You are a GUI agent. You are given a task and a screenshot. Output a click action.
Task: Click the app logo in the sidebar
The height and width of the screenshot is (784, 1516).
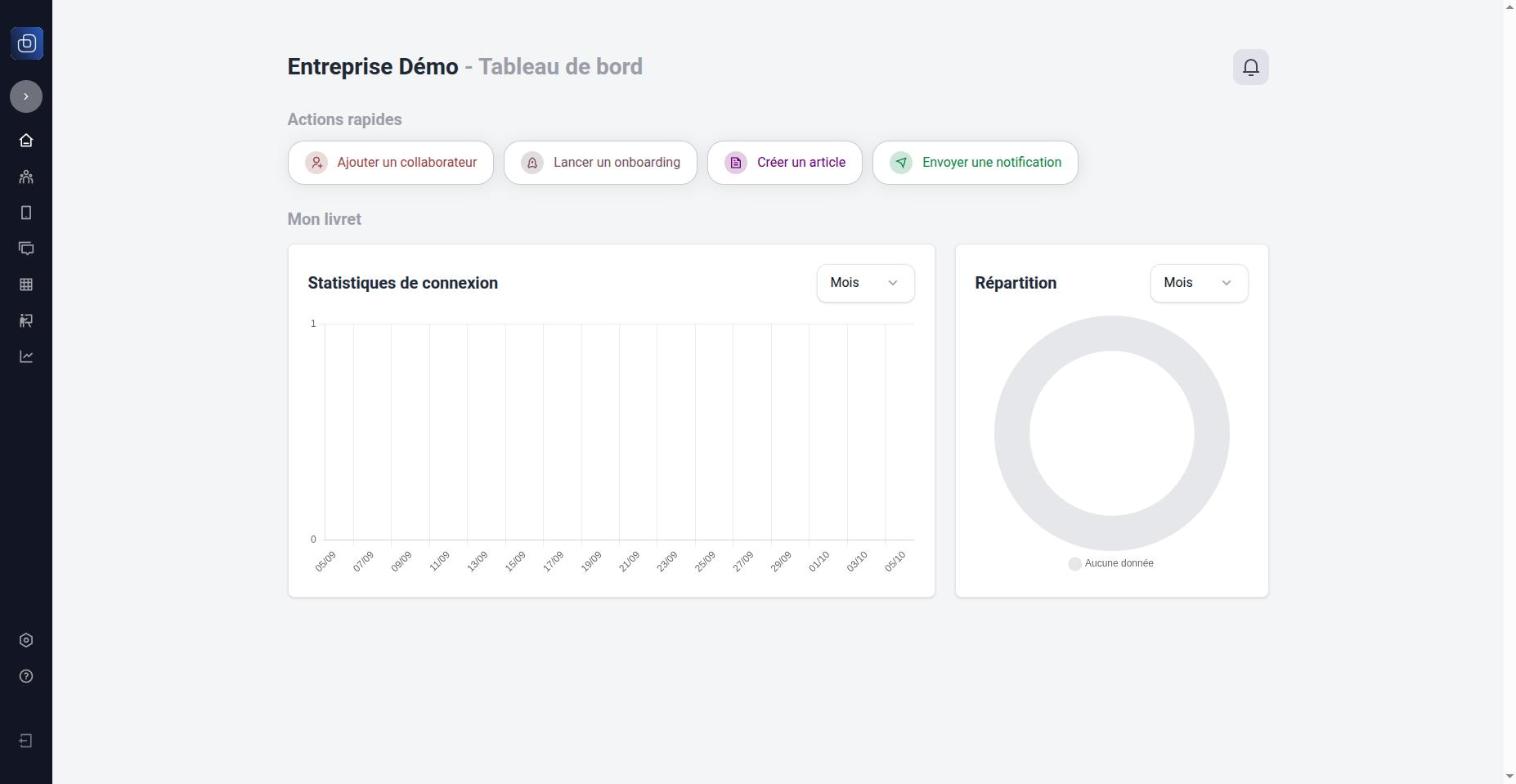coord(26,43)
